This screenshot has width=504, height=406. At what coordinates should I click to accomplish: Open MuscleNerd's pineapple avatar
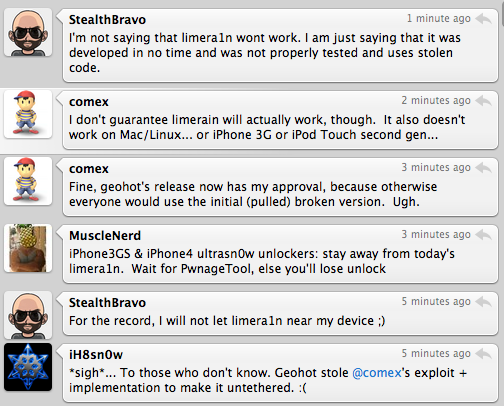click(28, 248)
